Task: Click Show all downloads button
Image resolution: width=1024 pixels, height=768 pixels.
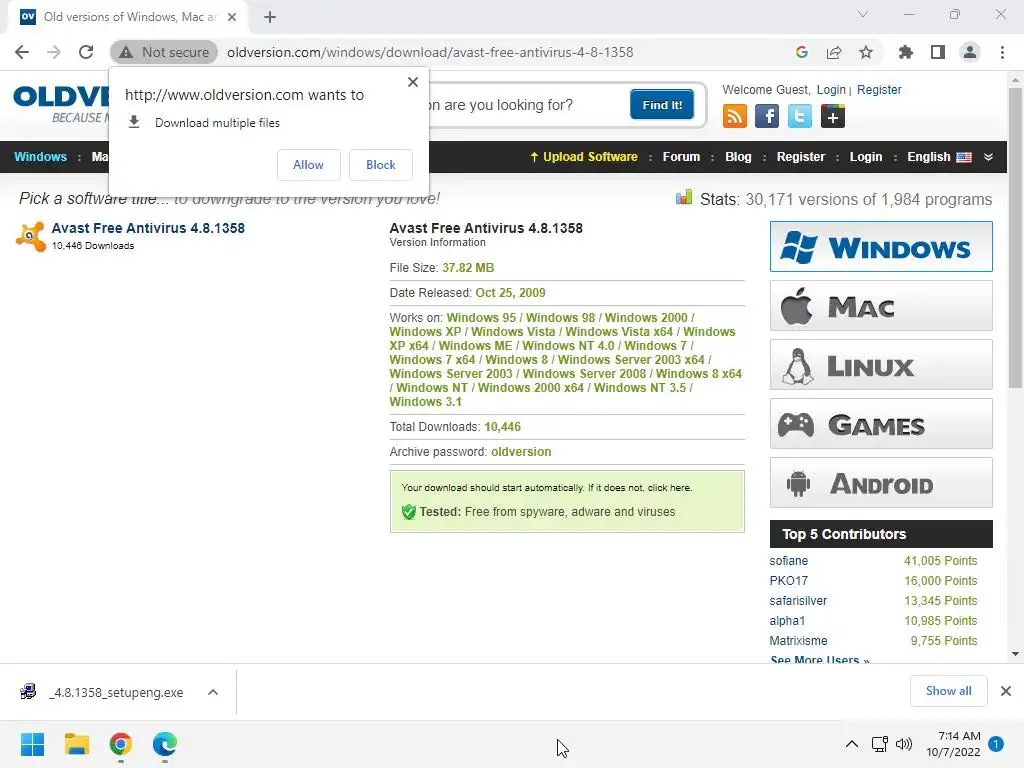Action: click(x=948, y=691)
